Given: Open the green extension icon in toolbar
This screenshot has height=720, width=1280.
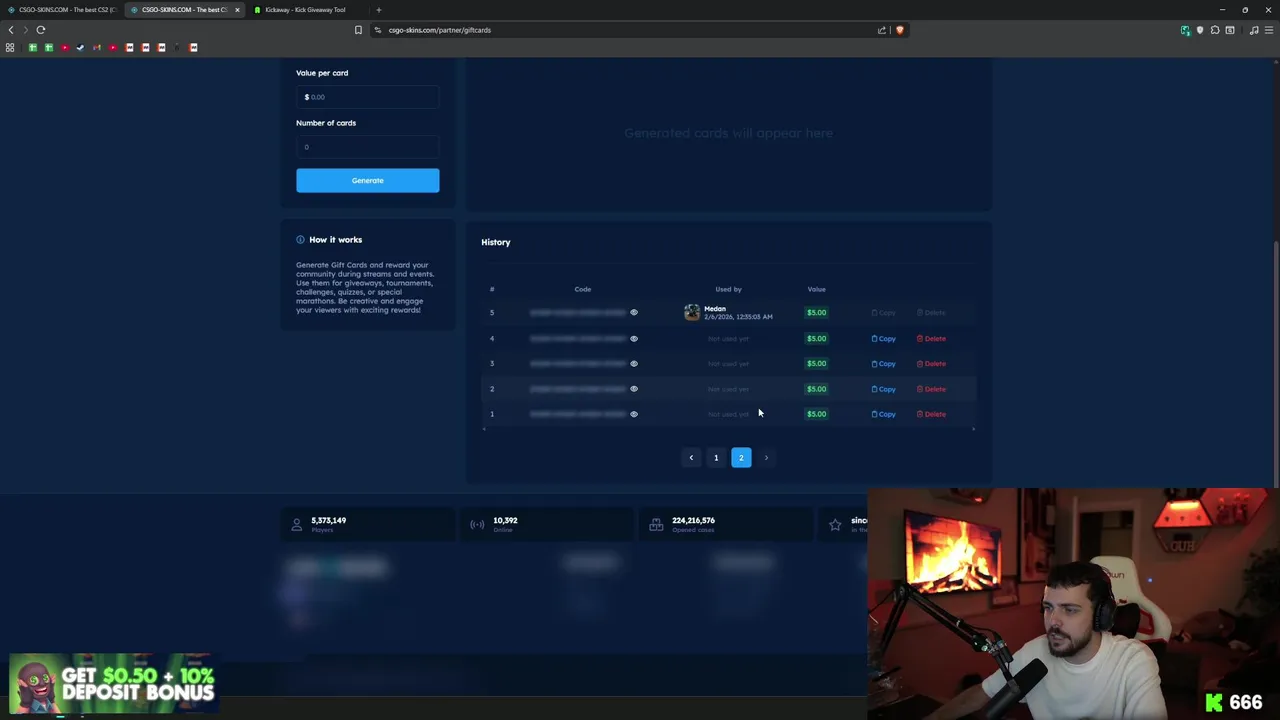Looking at the screenshot, I should click(1185, 30).
